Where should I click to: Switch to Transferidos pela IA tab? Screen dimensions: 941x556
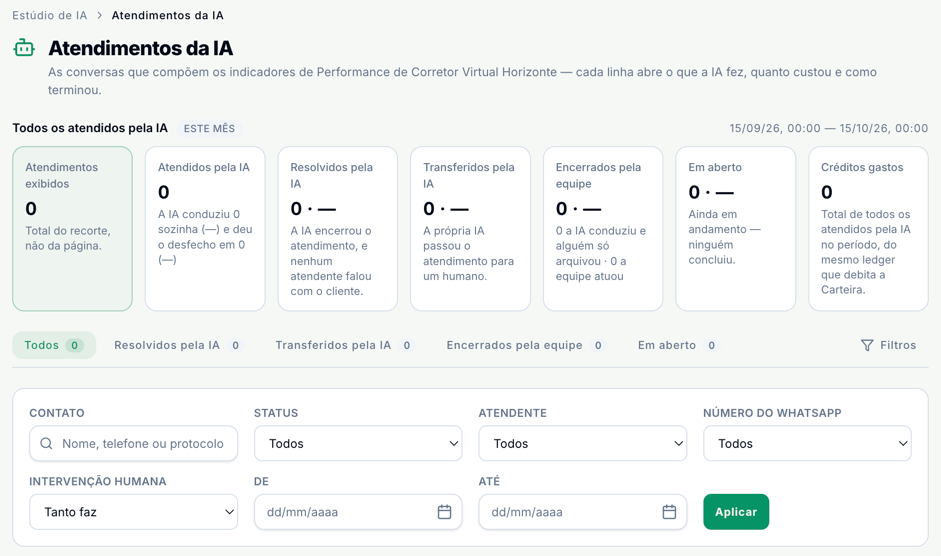pyautogui.click(x=344, y=345)
